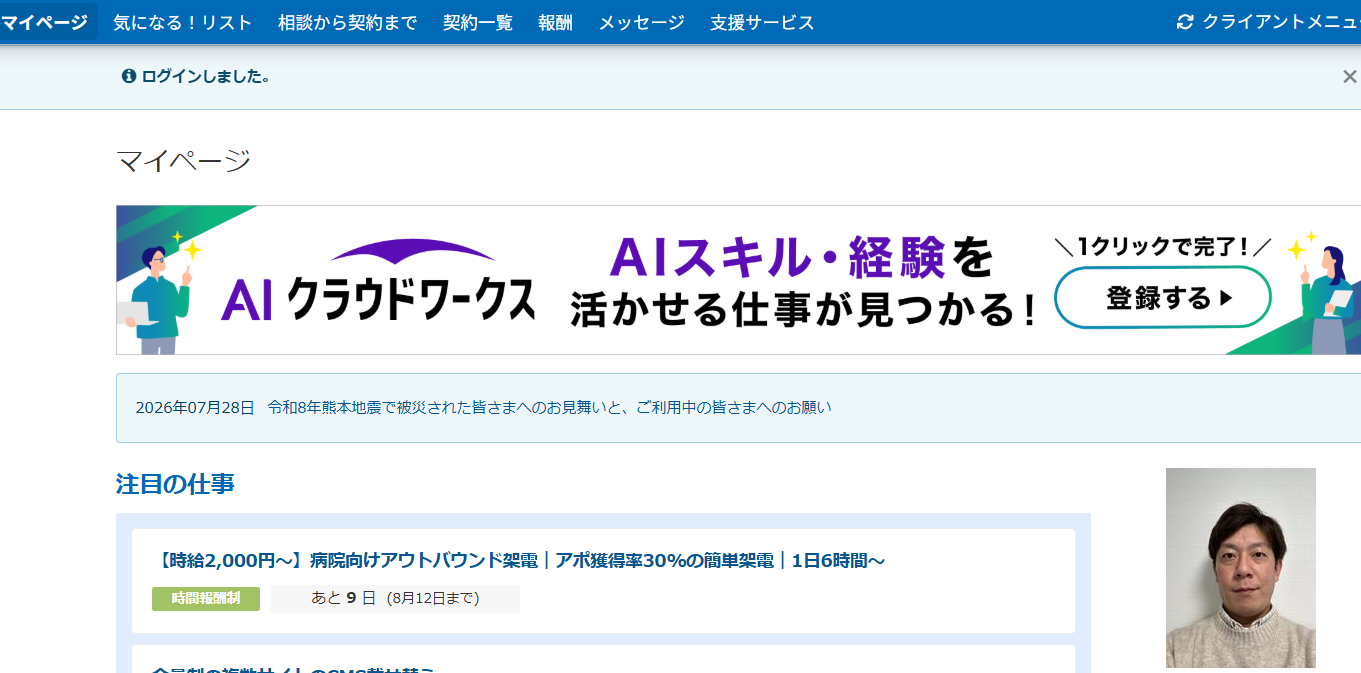This screenshot has width=1361, height=673.
Task: Go to 相談から契約まで menu
Action: [348, 22]
